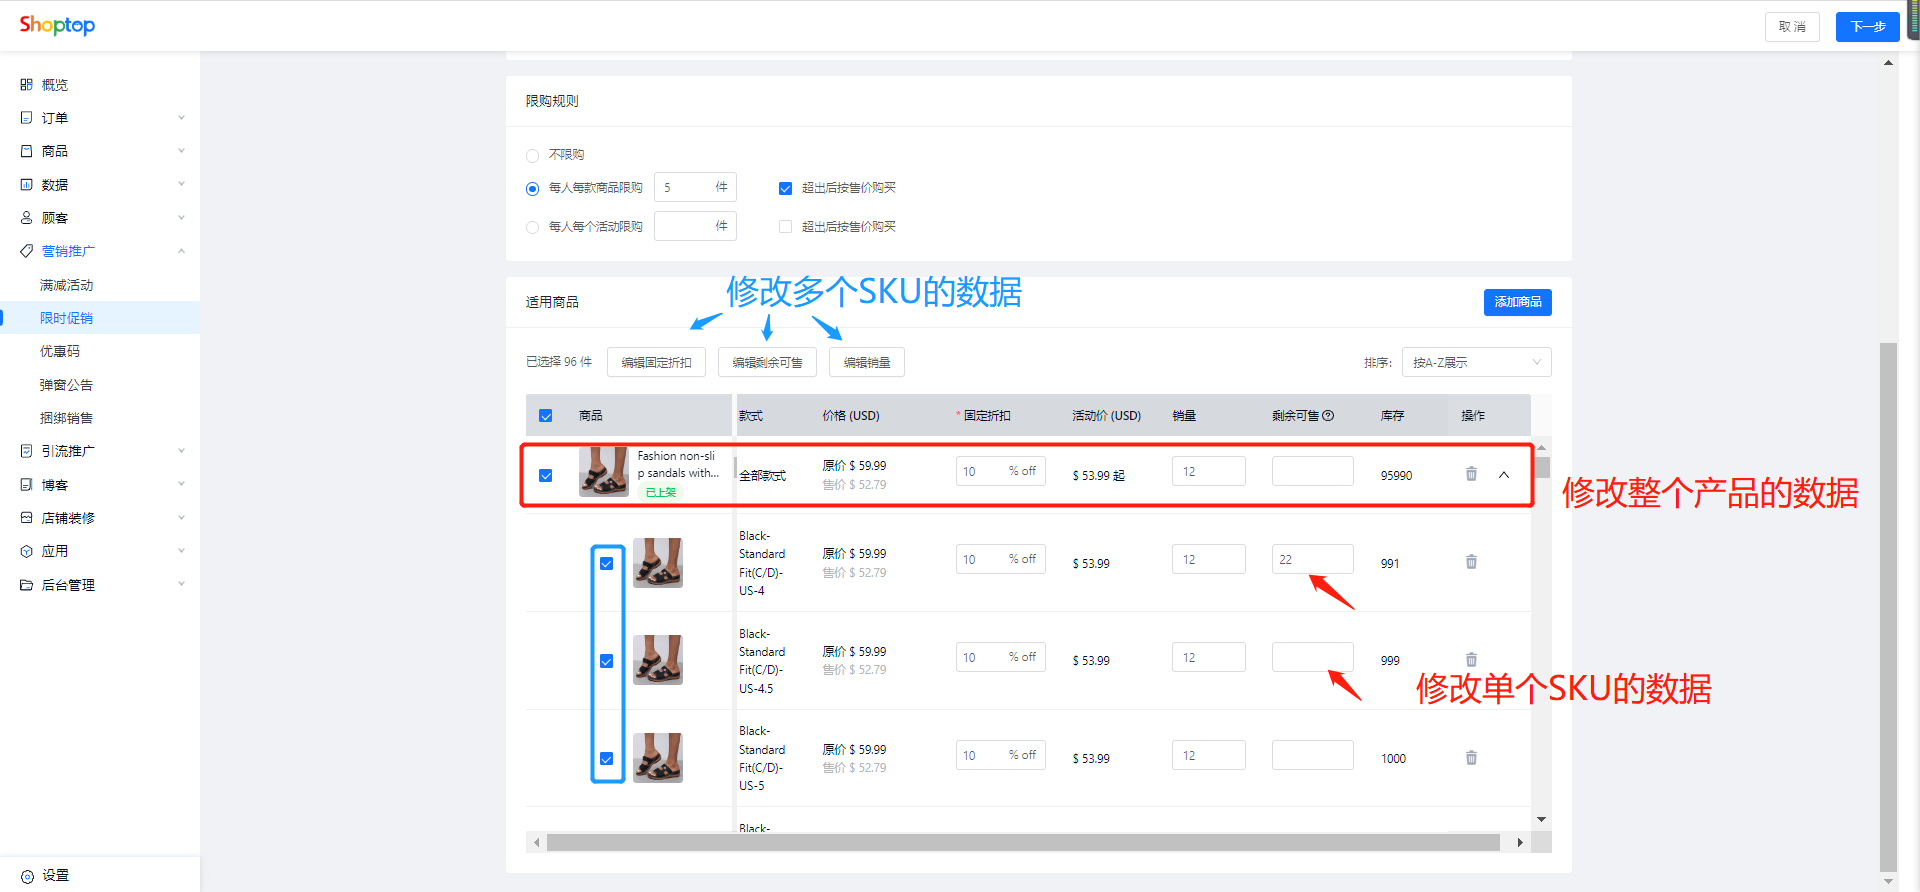
Task: Go to 满减活动 menu item
Action: [x=67, y=285]
